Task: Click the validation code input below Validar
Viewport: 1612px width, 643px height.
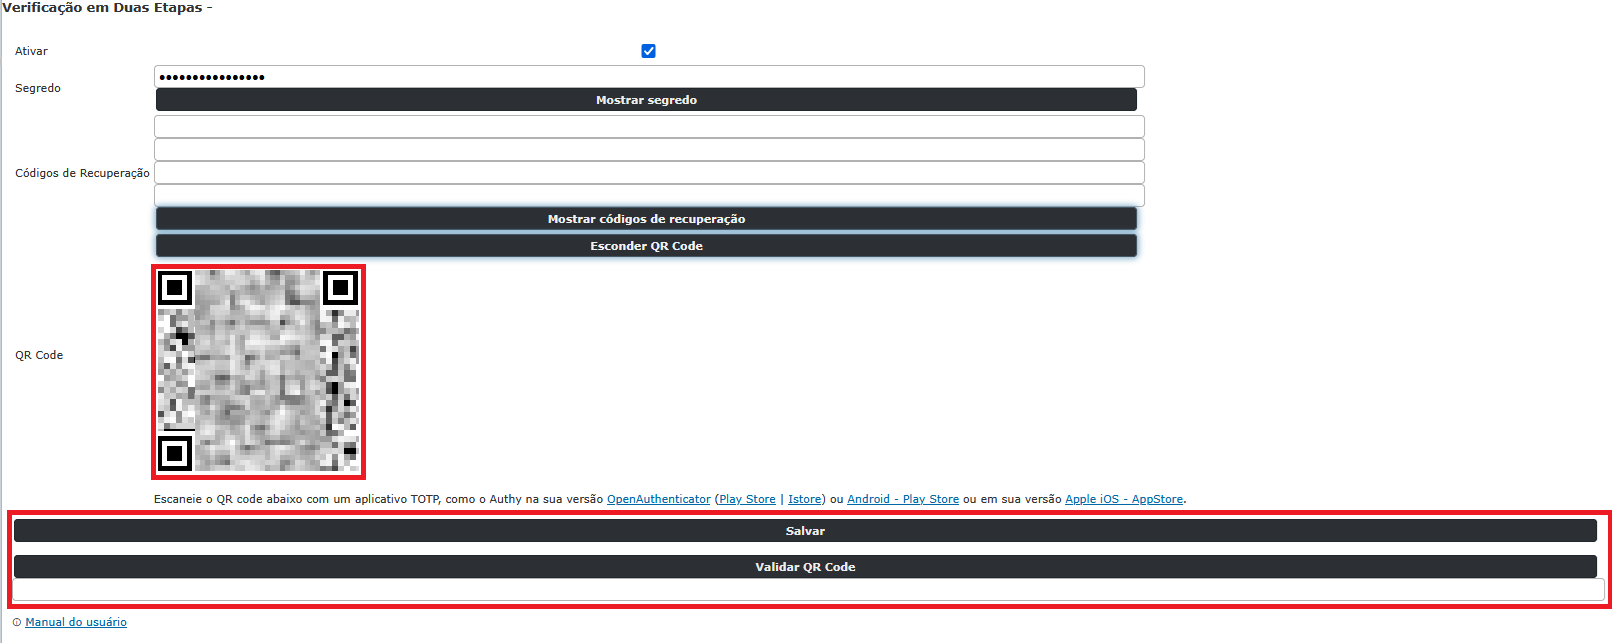Action: [808, 590]
